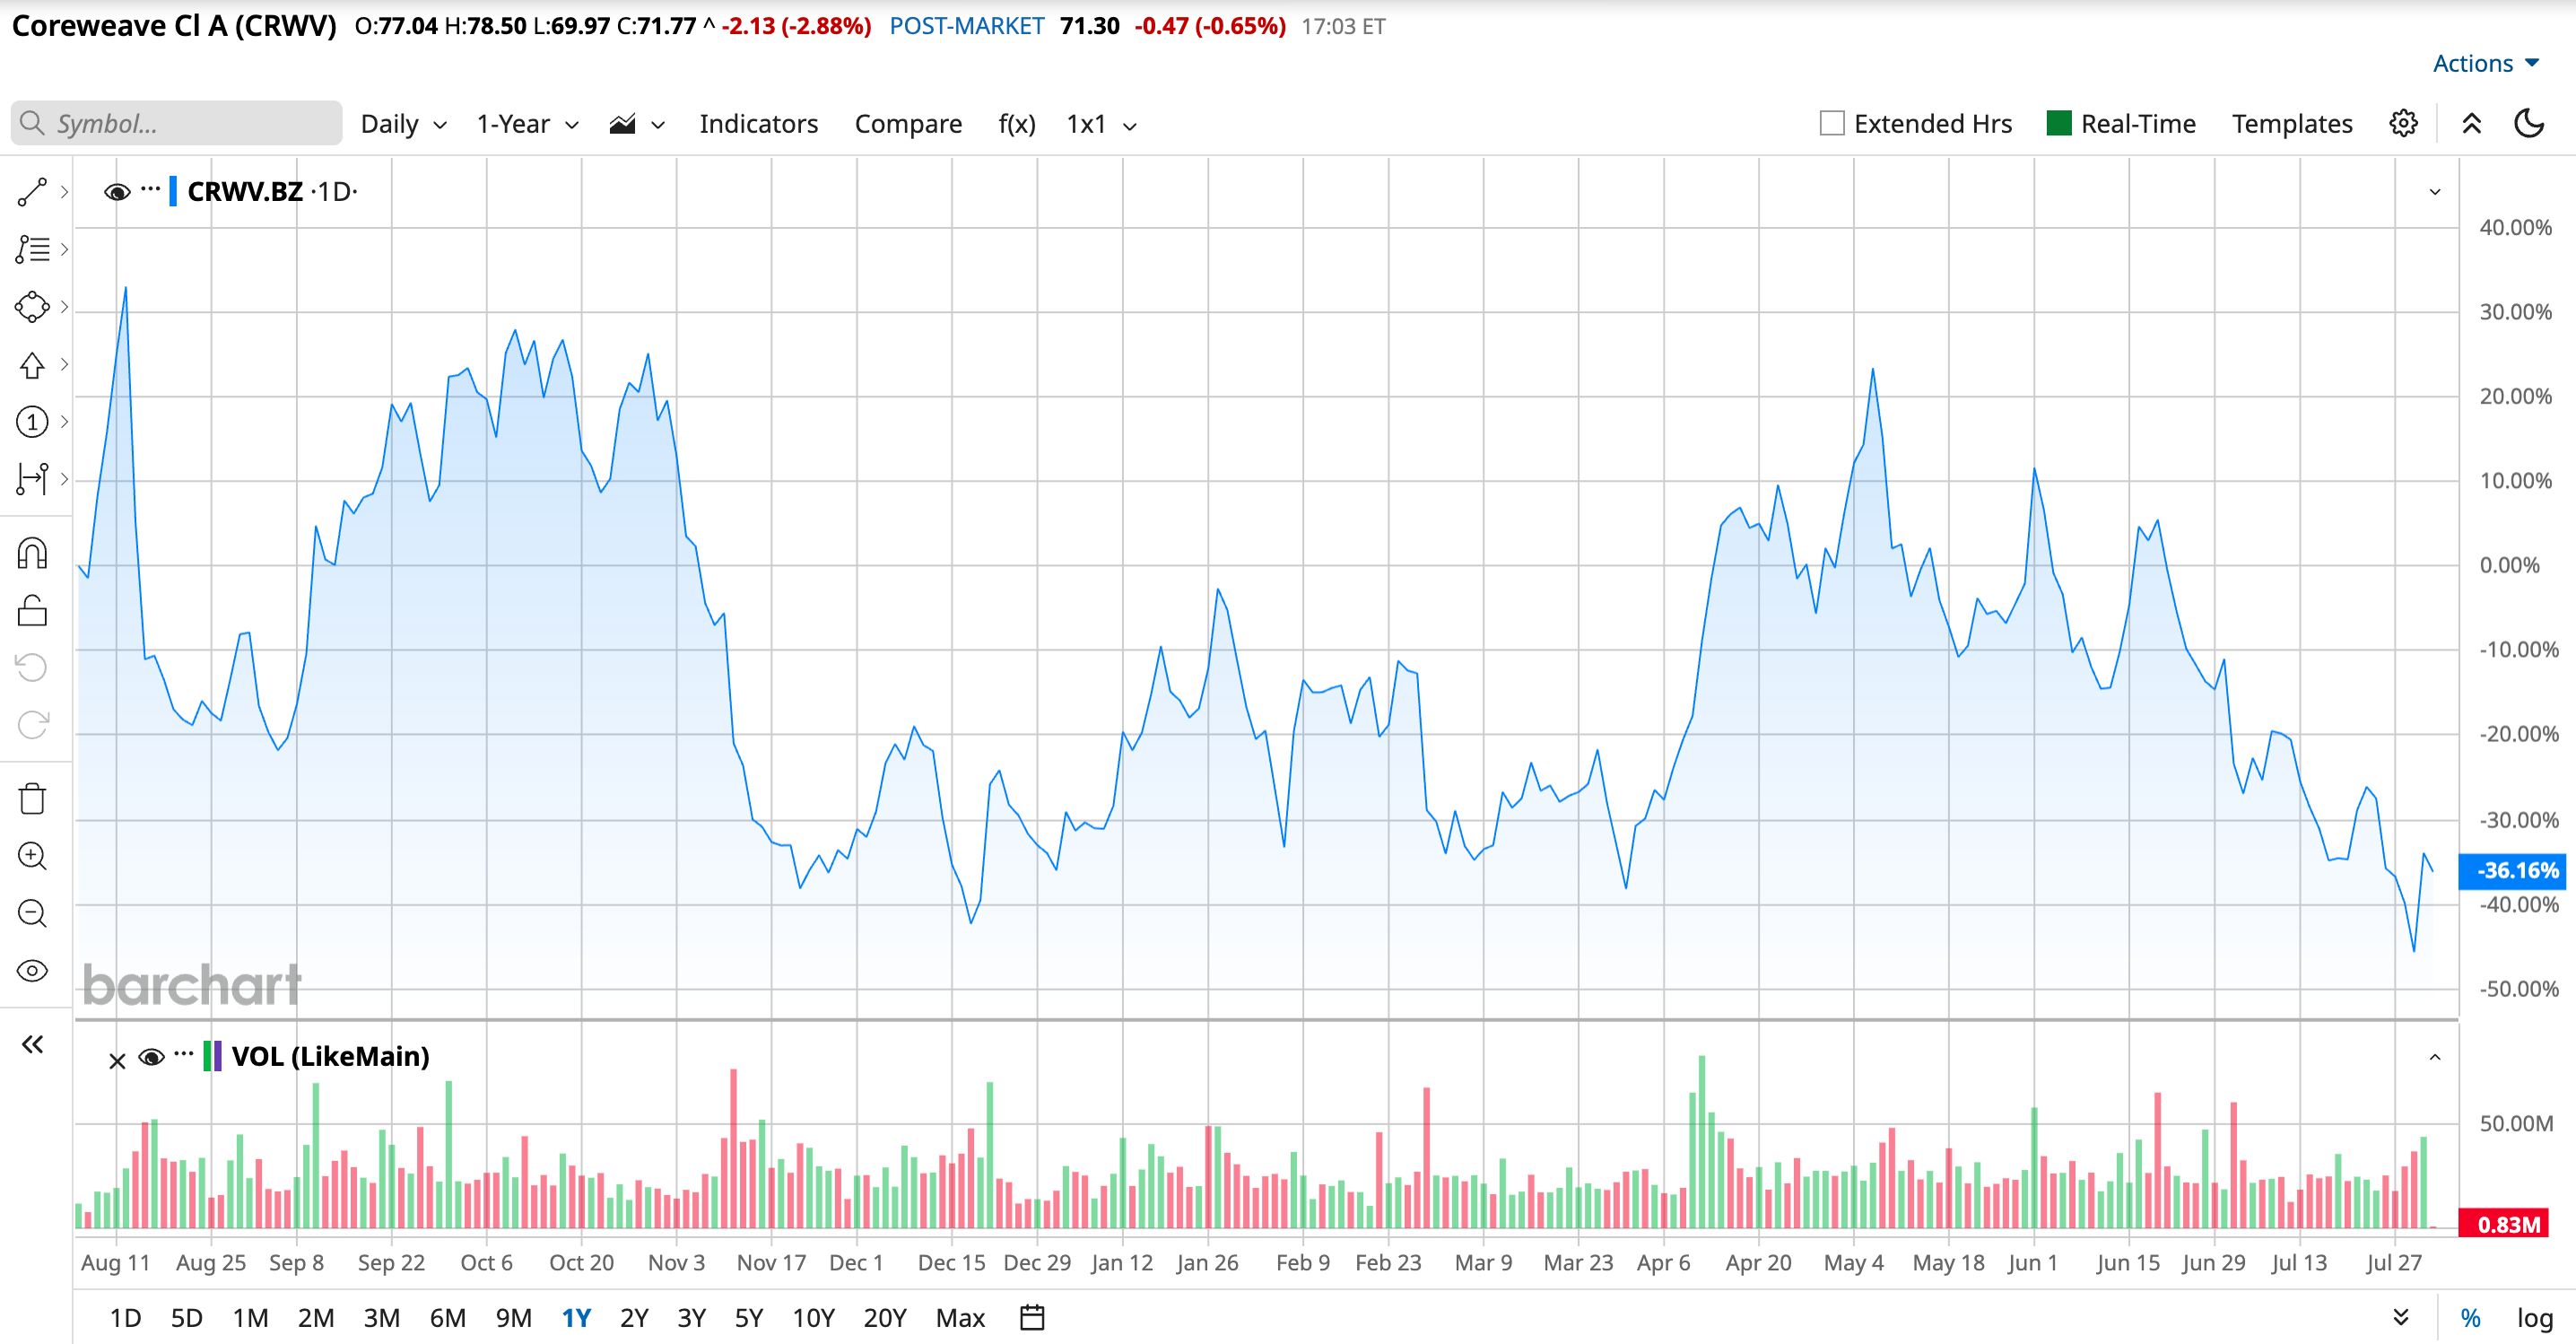This screenshot has width=2576, height=1344.
Task: Enable the Extended Hrs checkbox
Action: pyautogui.click(x=1832, y=123)
